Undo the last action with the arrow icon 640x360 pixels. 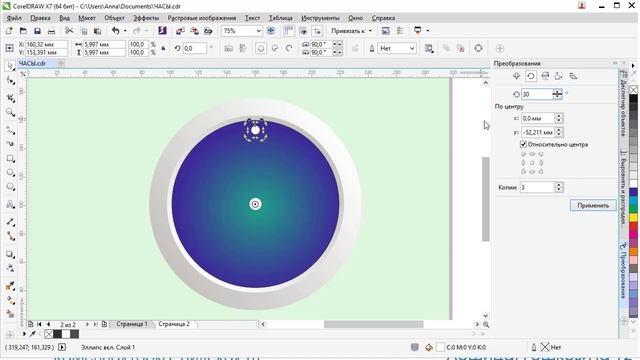tap(116, 31)
